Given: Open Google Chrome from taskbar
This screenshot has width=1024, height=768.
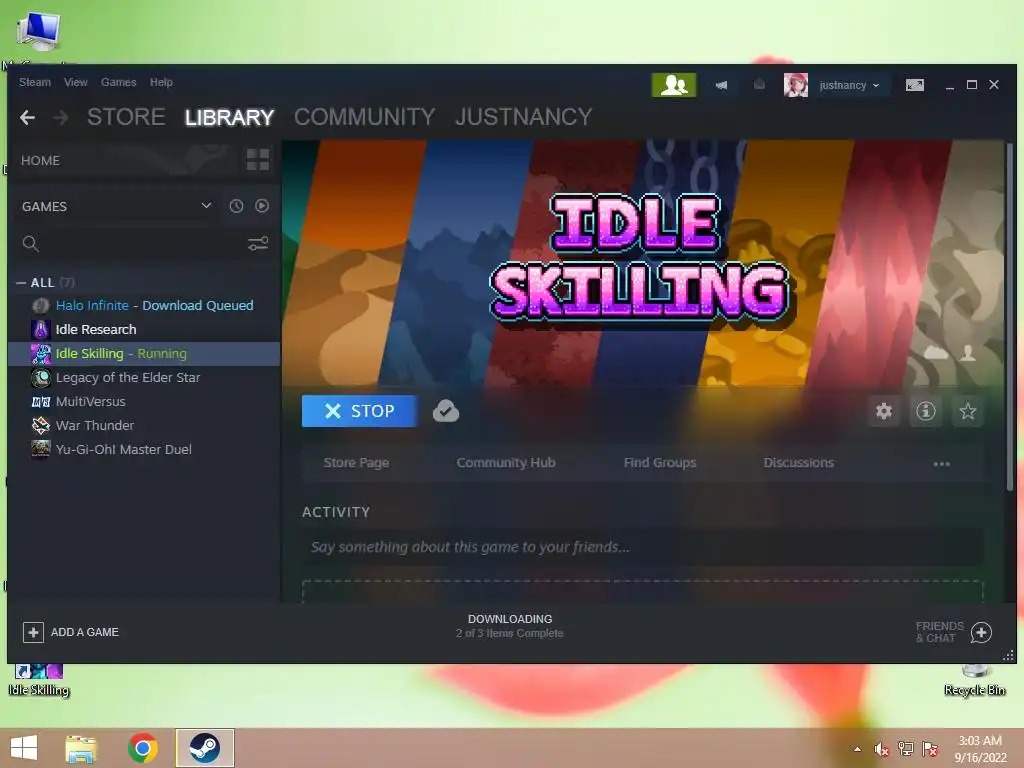Looking at the screenshot, I should pyautogui.click(x=143, y=748).
